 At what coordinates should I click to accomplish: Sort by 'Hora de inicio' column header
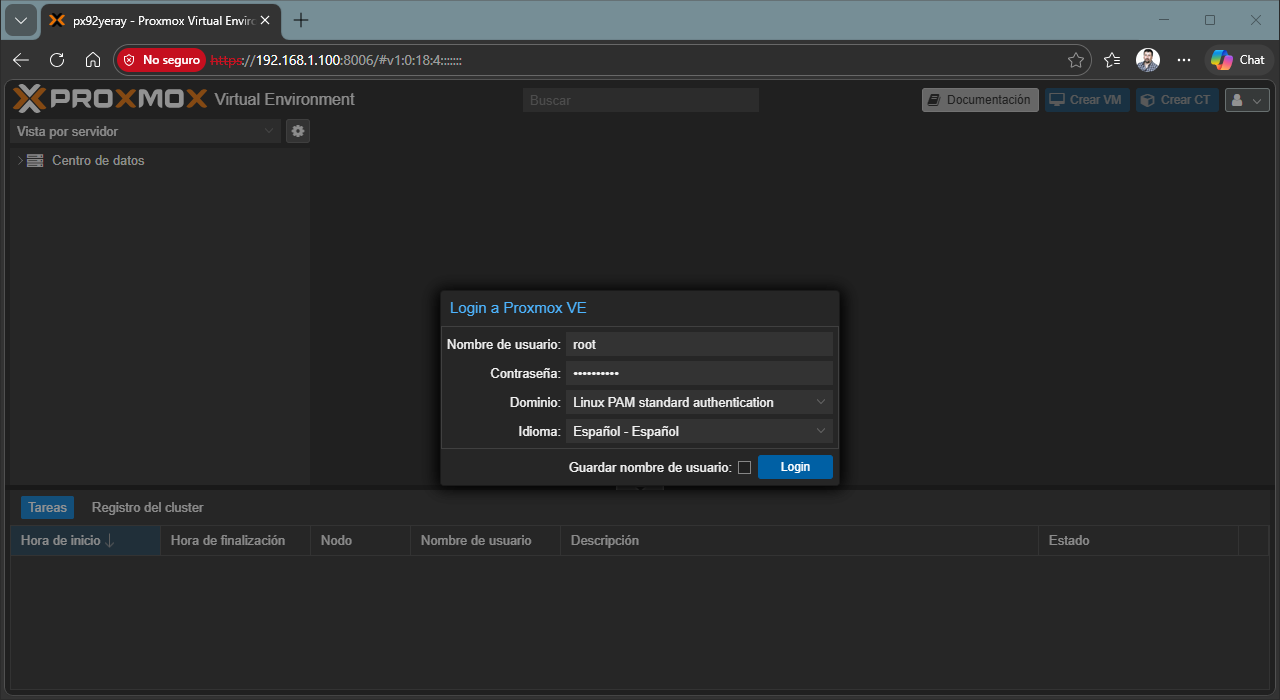(85, 540)
